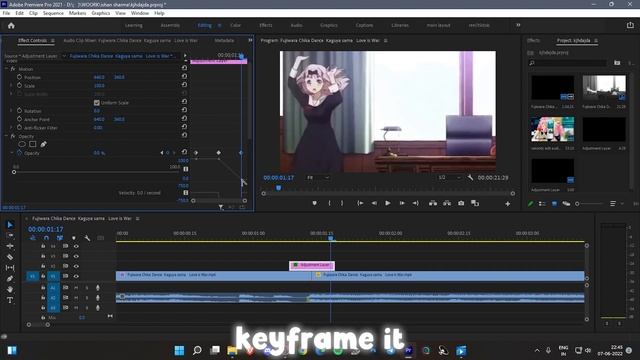Image resolution: width=640 pixels, height=360 pixels.
Task: Collapse the Motion effect section
Action: [6, 69]
